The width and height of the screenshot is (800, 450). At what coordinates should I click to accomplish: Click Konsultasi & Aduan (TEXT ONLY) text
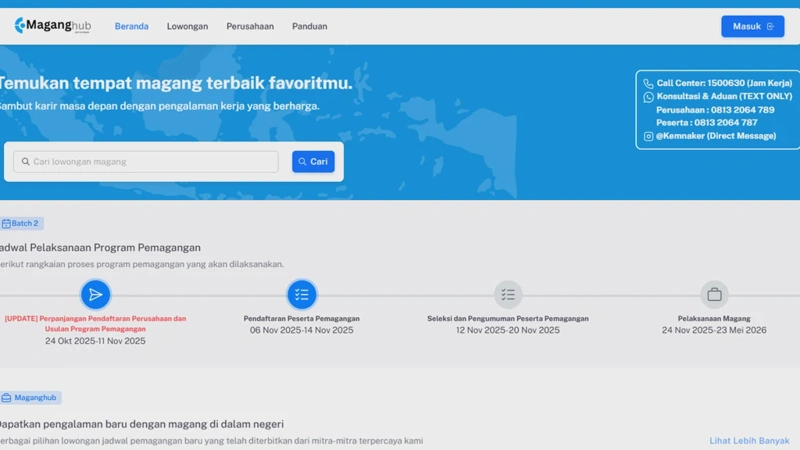pos(724,96)
